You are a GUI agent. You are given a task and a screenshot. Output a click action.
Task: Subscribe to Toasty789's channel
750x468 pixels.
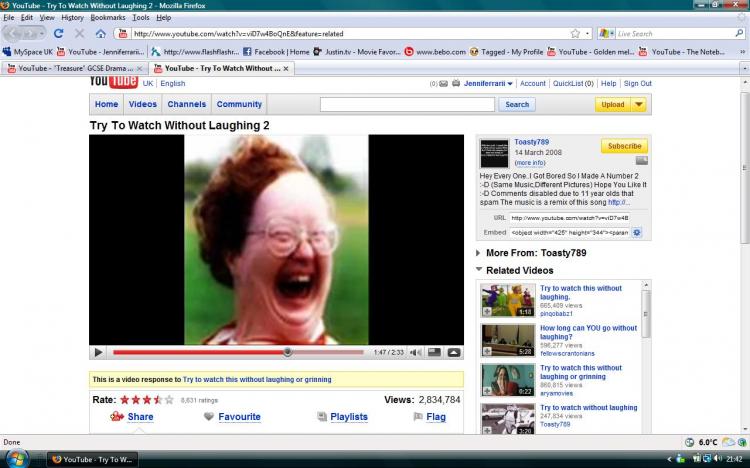click(624, 146)
